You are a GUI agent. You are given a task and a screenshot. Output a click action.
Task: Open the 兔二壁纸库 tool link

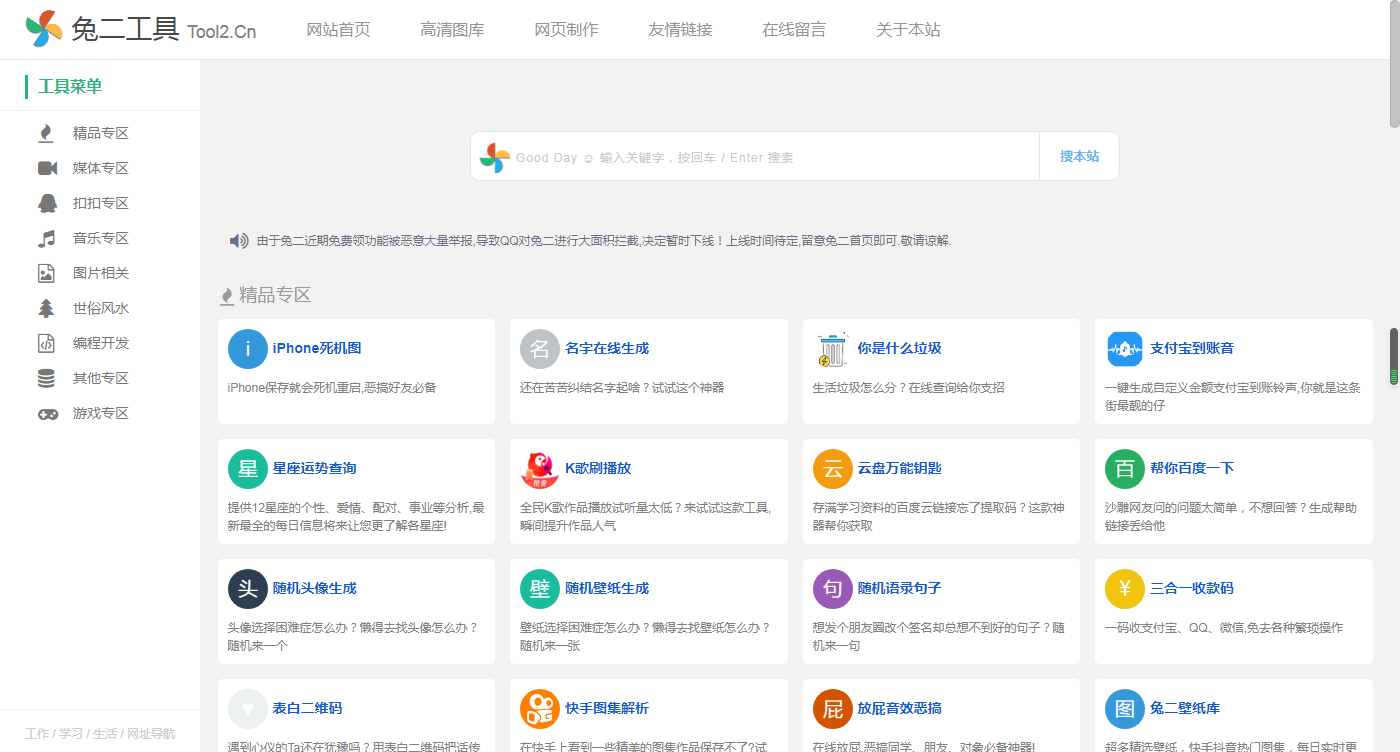pos(1185,708)
